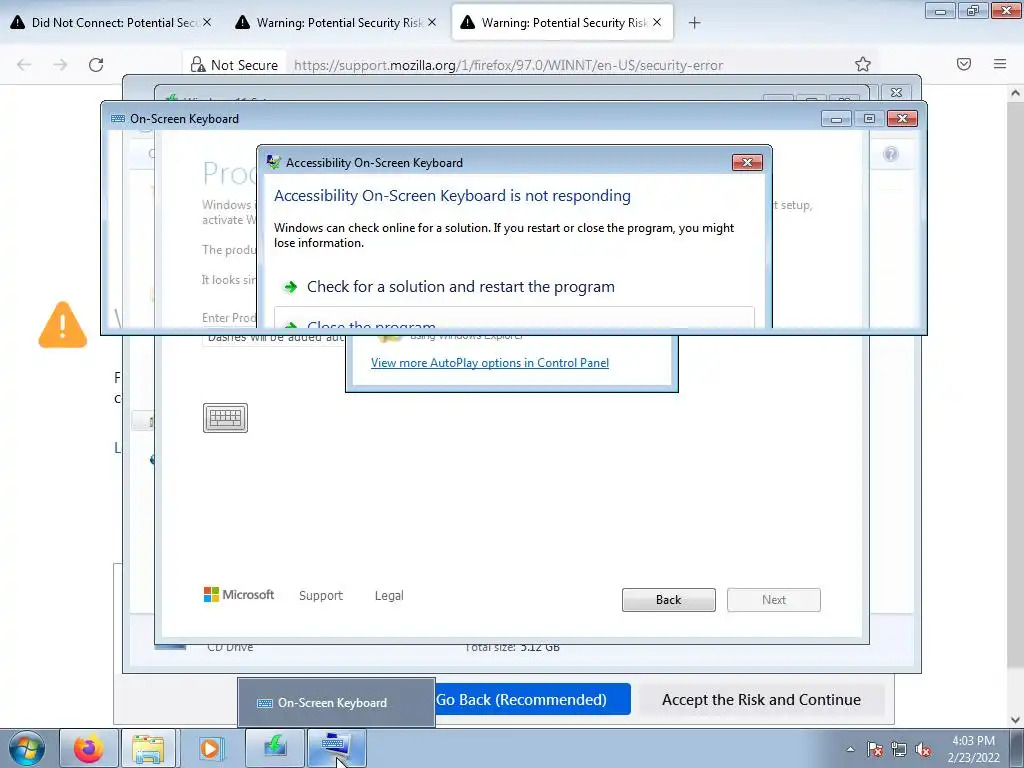Select the On-Screen Keyboard taskbar preview
The image size is (1024, 768).
point(336,703)
